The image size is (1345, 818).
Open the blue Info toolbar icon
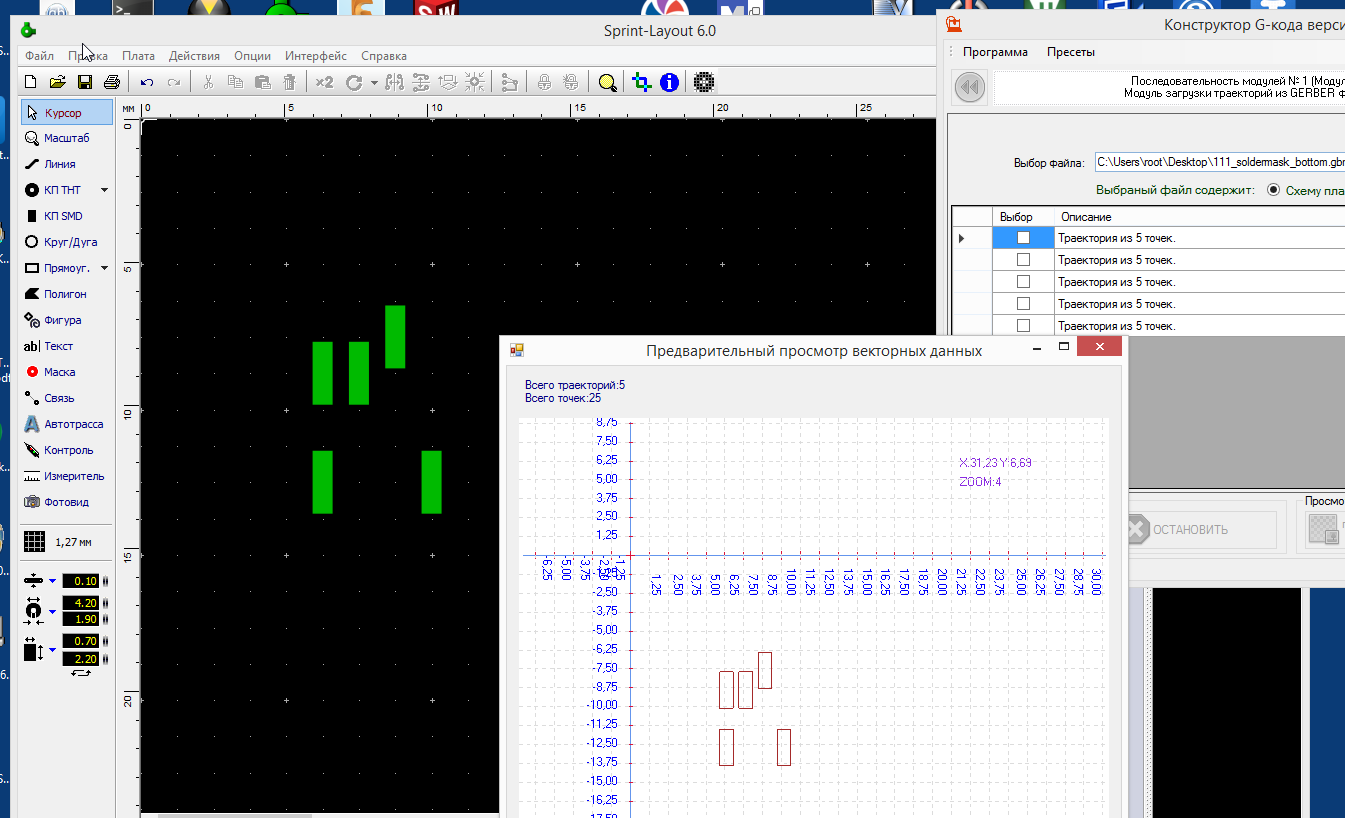(669, 82)
